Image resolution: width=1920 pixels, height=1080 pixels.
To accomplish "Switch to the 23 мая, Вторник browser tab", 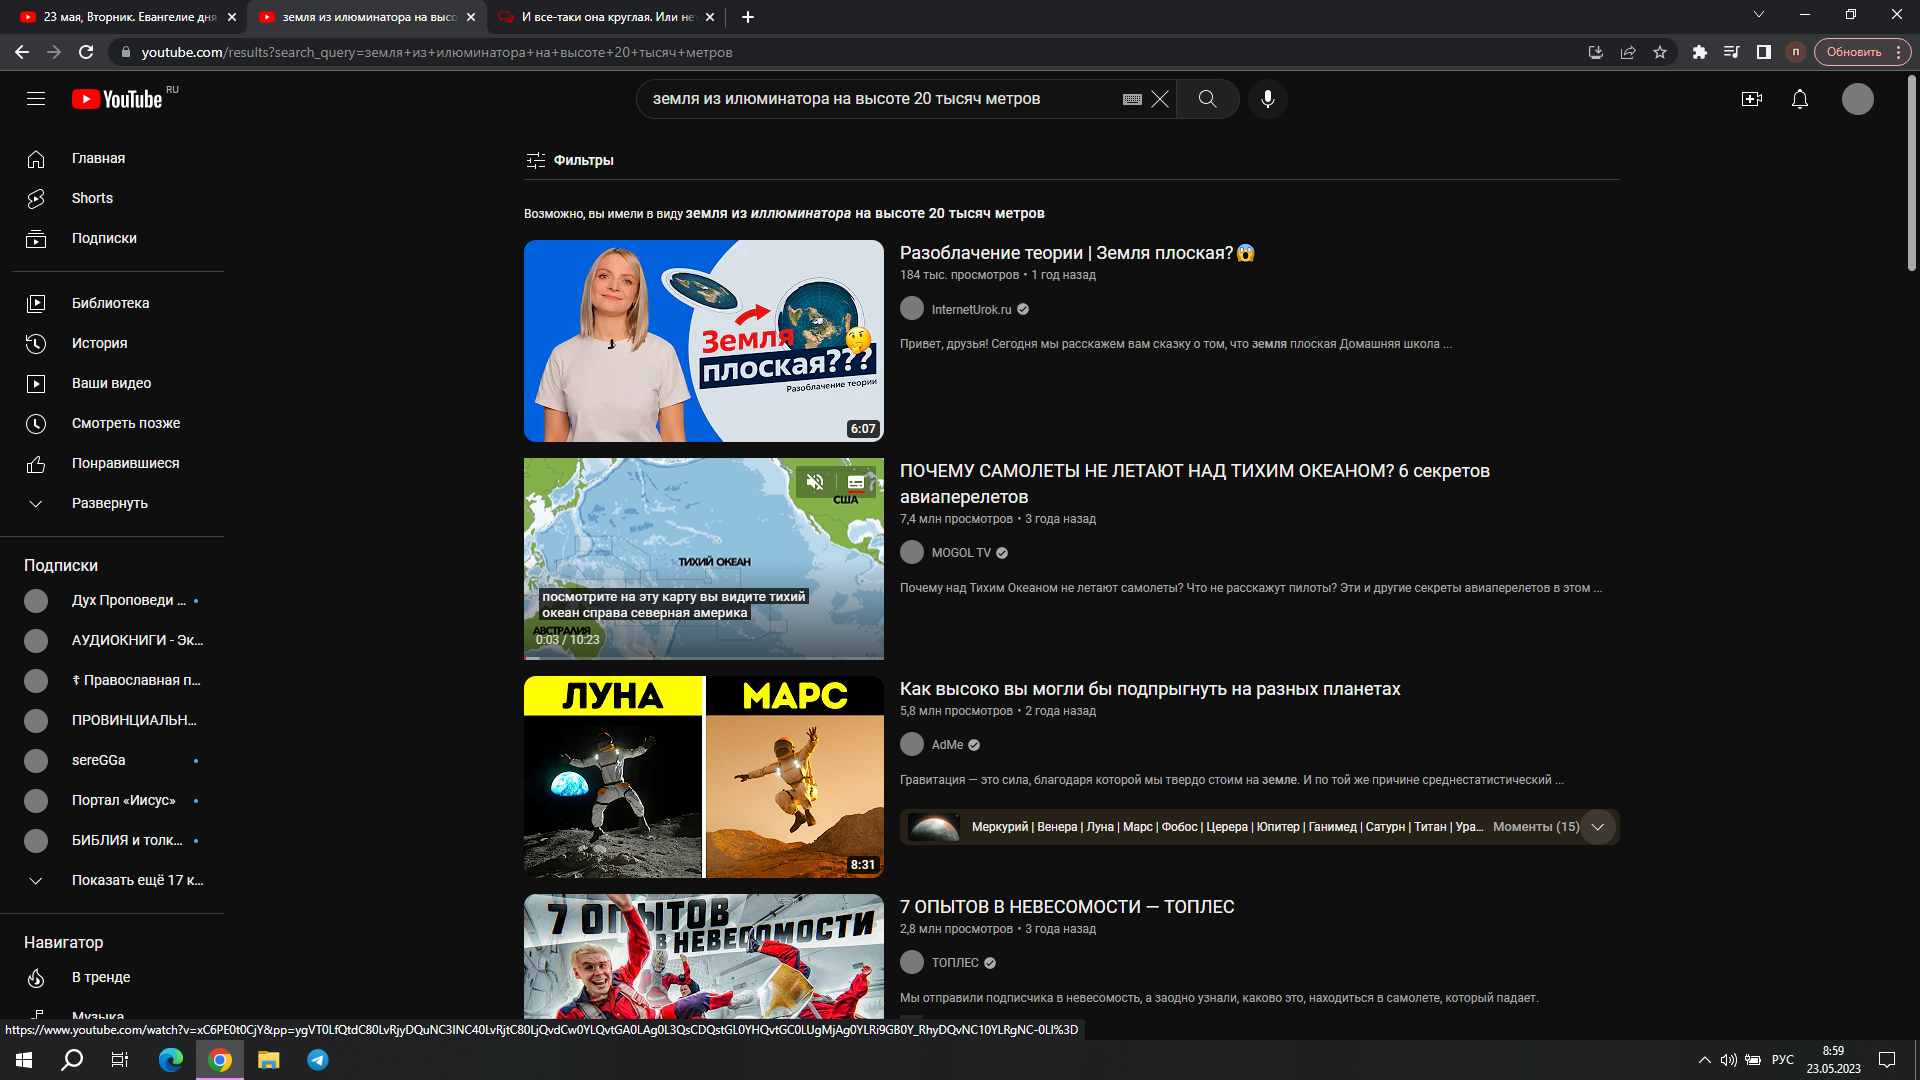I will pyautogui.click(x=128, y=17).
